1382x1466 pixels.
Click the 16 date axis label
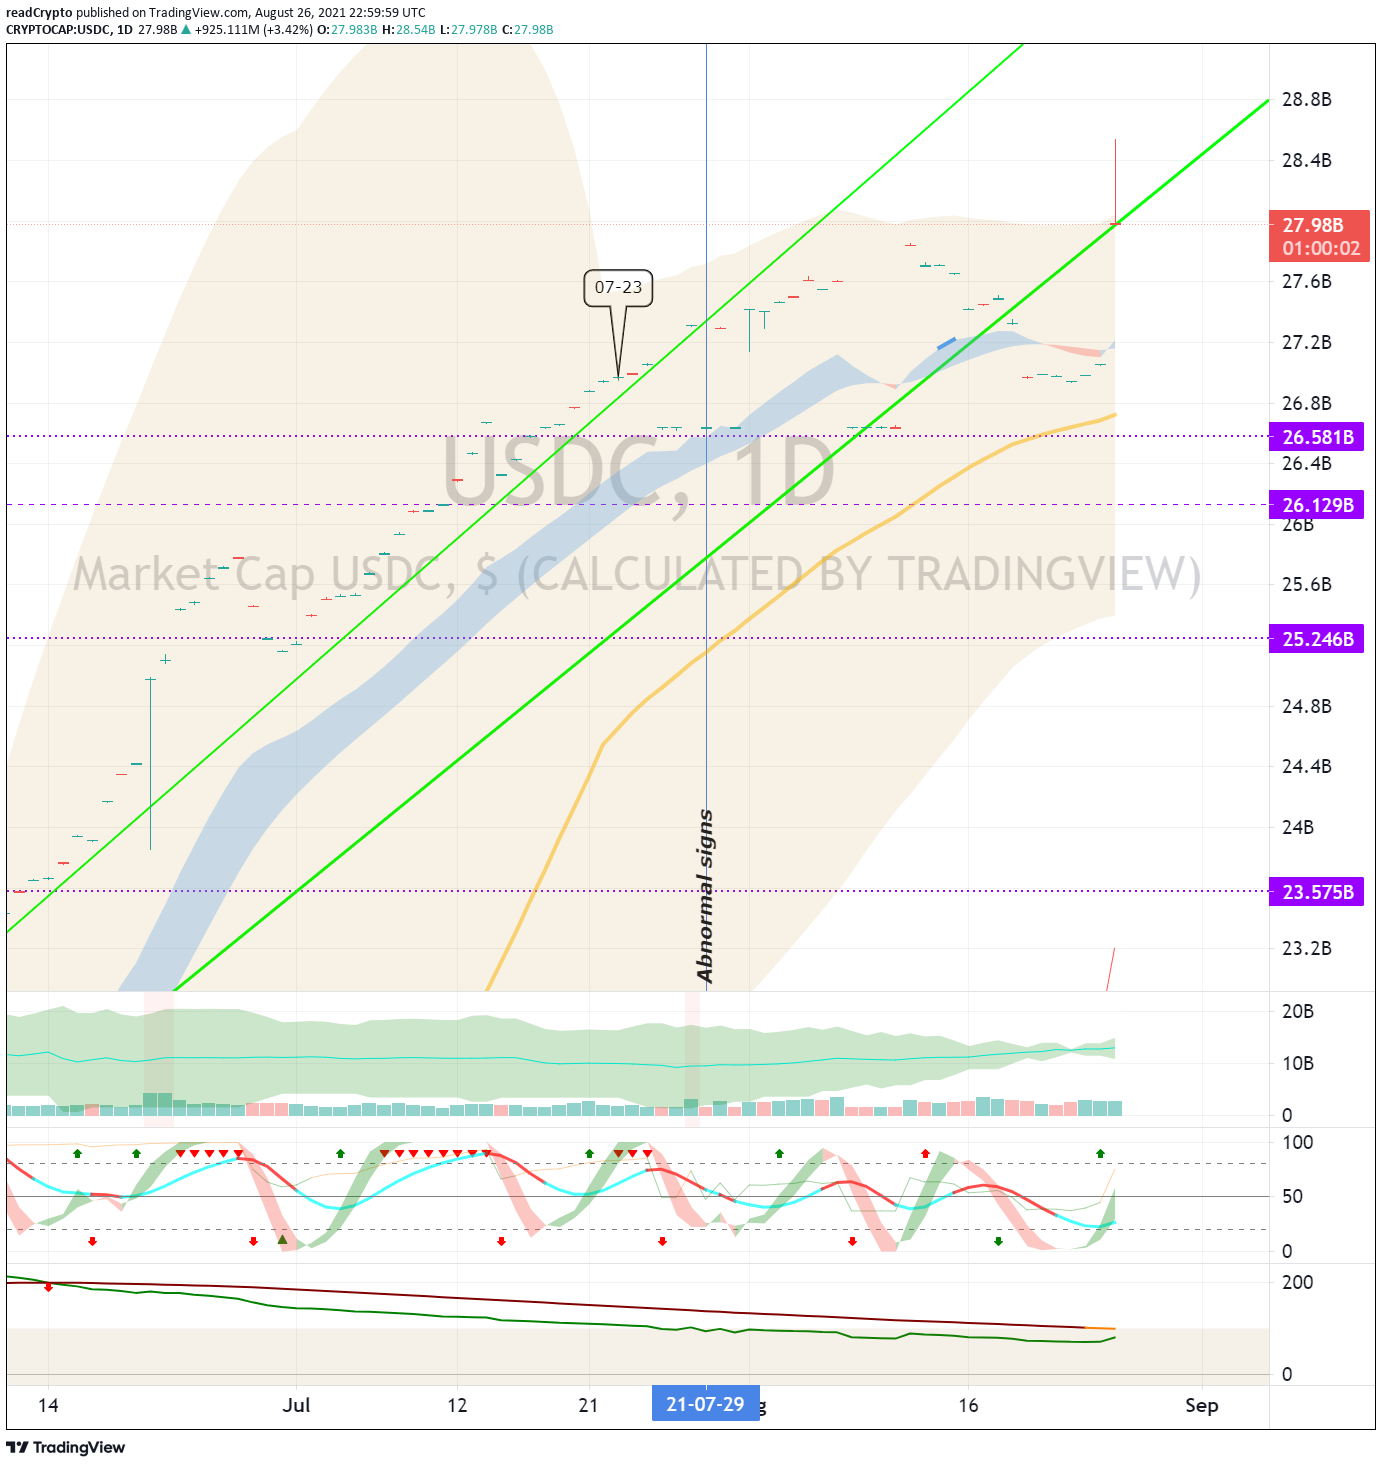(968, 1405)
